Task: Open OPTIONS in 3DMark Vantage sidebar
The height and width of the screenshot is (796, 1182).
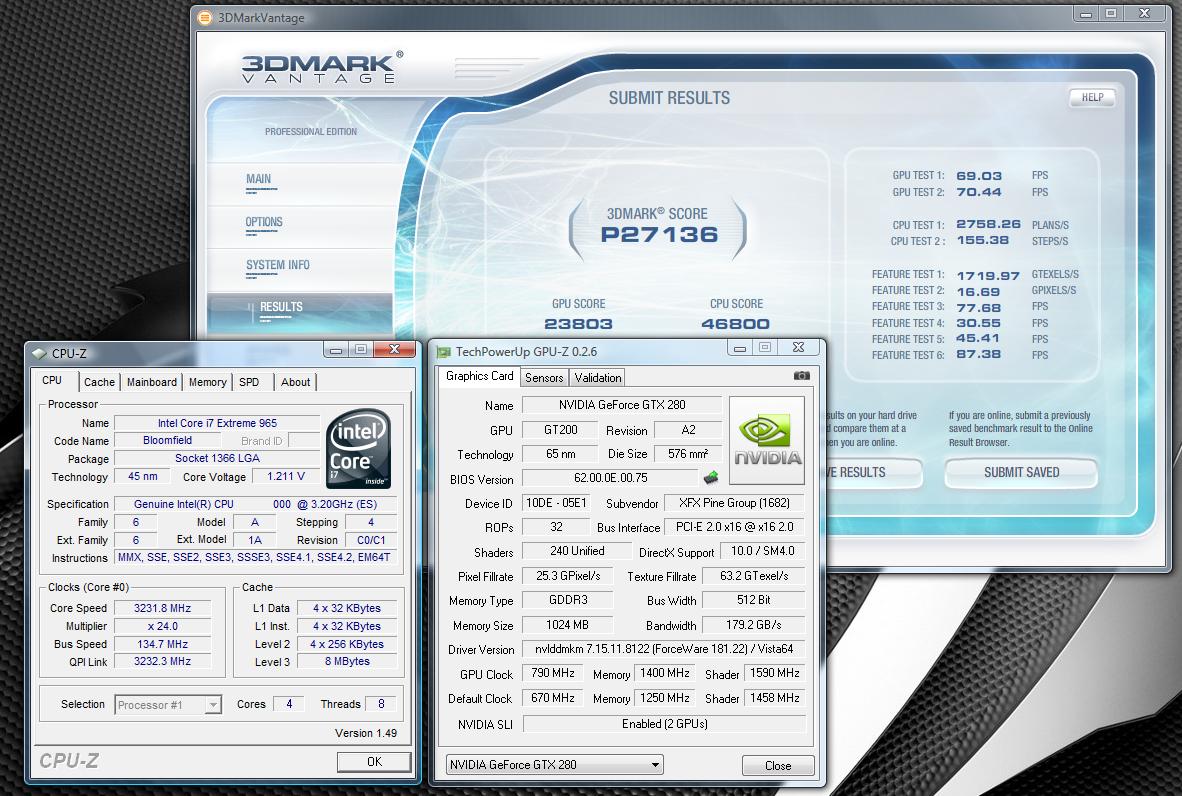Action: [x=264, y=223]
